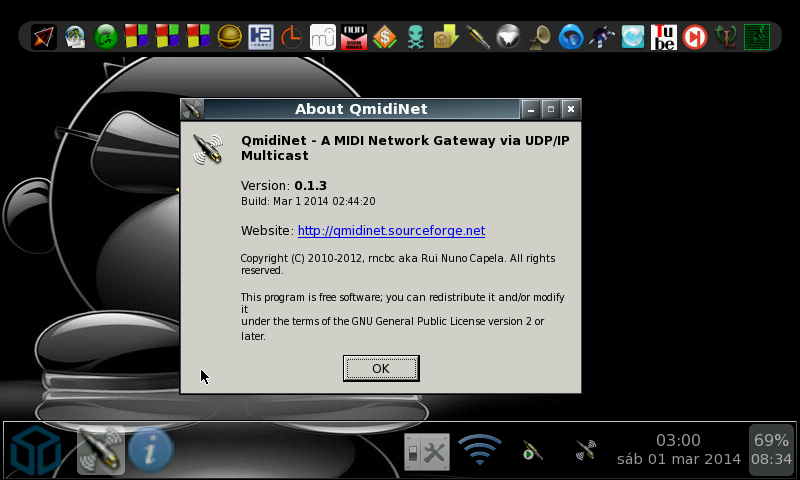This screenshot has height=480, width=800.
Task: Open the Wi-Fi network tray icon
Action: click(x=480, y=450)
